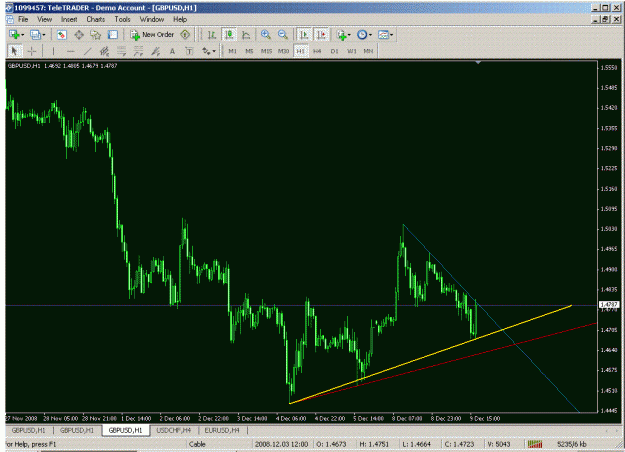Open the Periods clock dropdown
The height and width of the screenshot is (452, 625).
(x=364, y=35)
